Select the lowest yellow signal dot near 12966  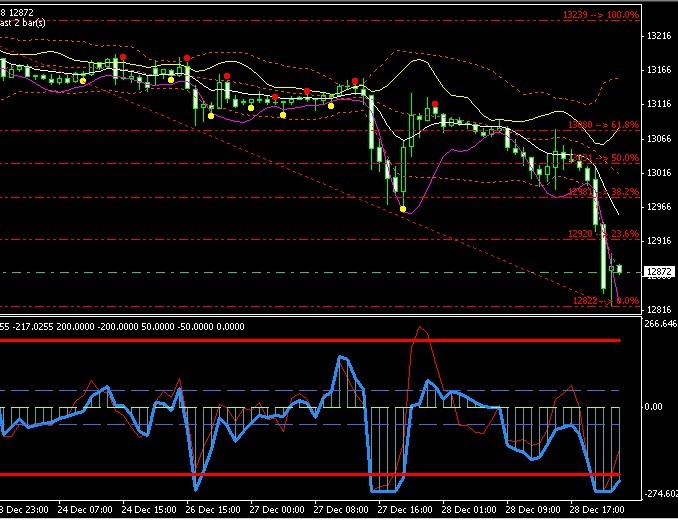coord(403,209)
